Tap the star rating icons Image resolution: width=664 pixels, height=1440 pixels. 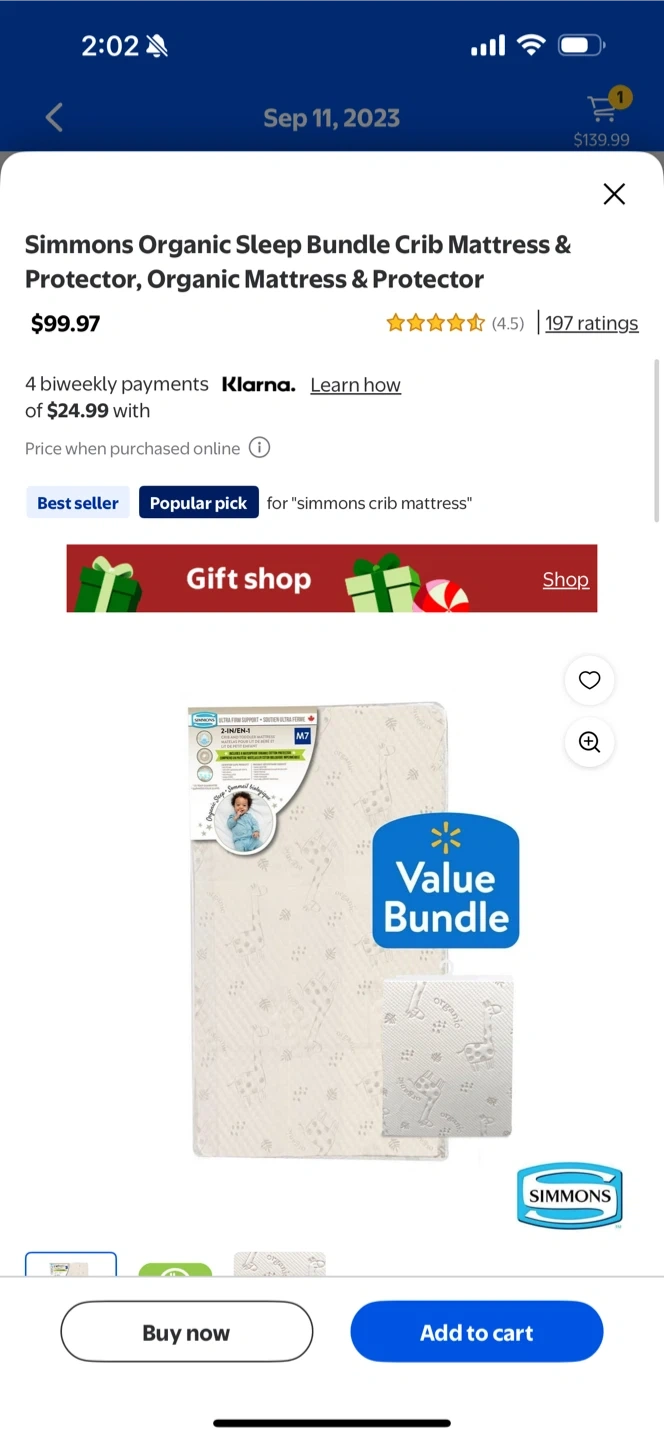tap(435, 323)
